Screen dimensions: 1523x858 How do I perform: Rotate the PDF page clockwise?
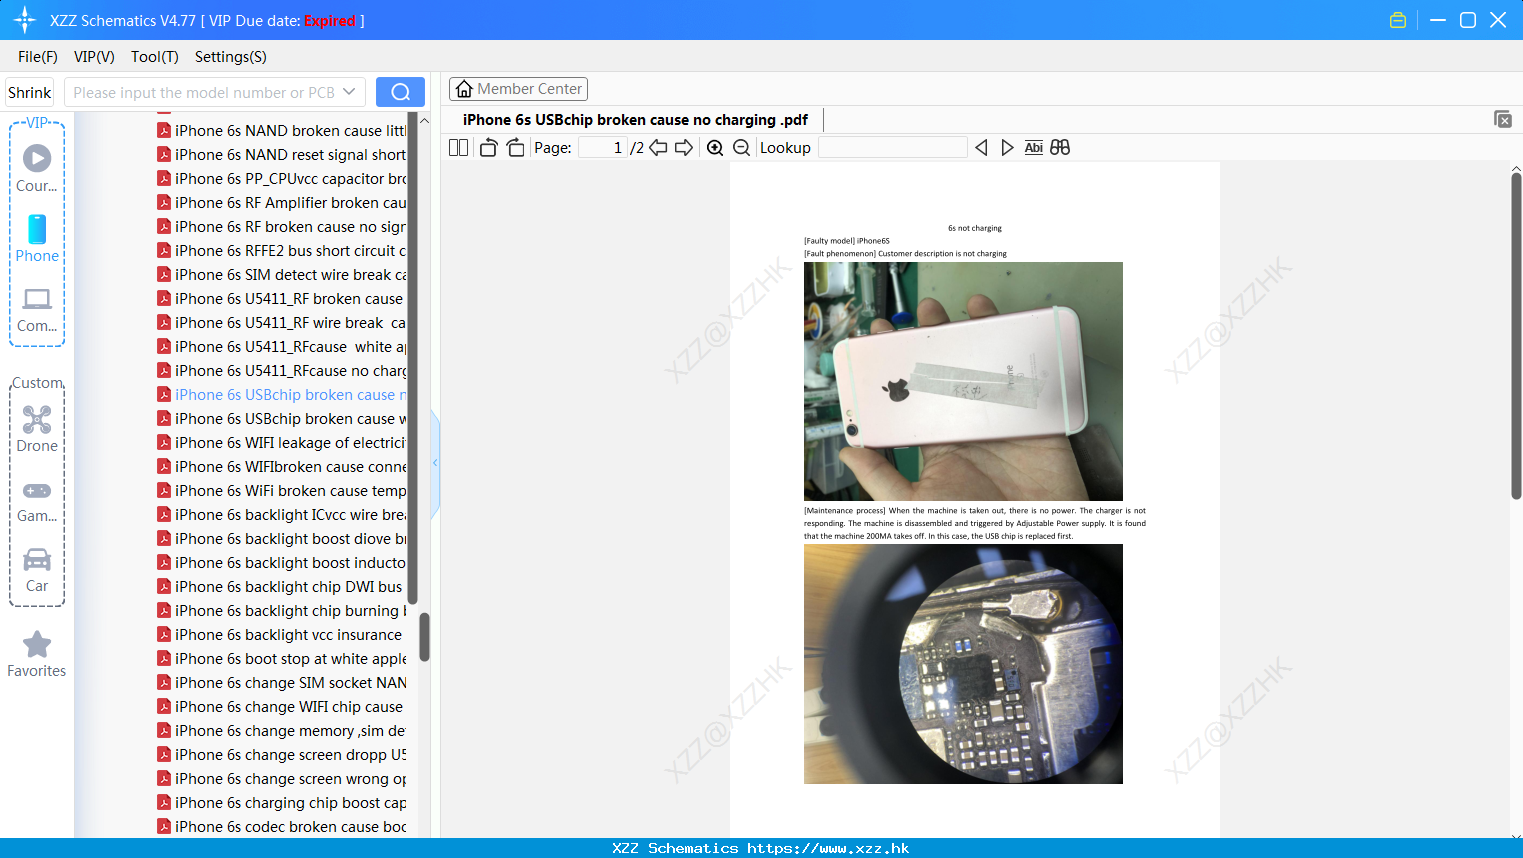click(515, 148)
